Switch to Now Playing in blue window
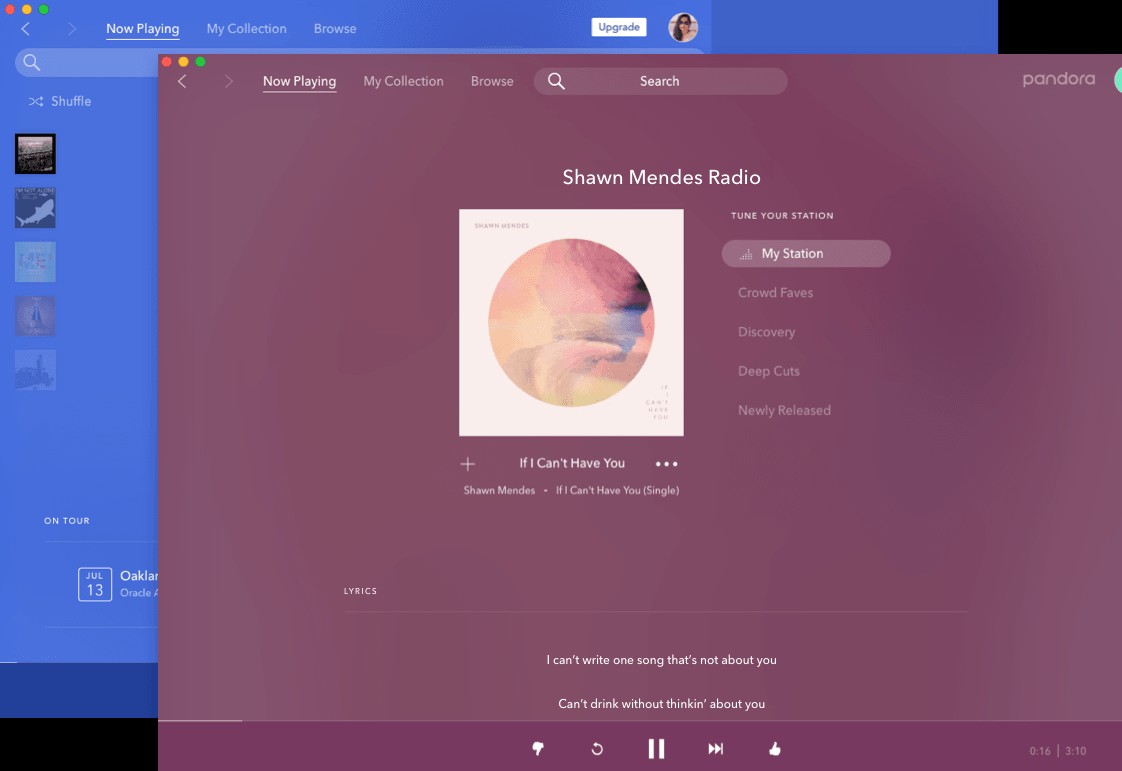 [x=142, y=29]
